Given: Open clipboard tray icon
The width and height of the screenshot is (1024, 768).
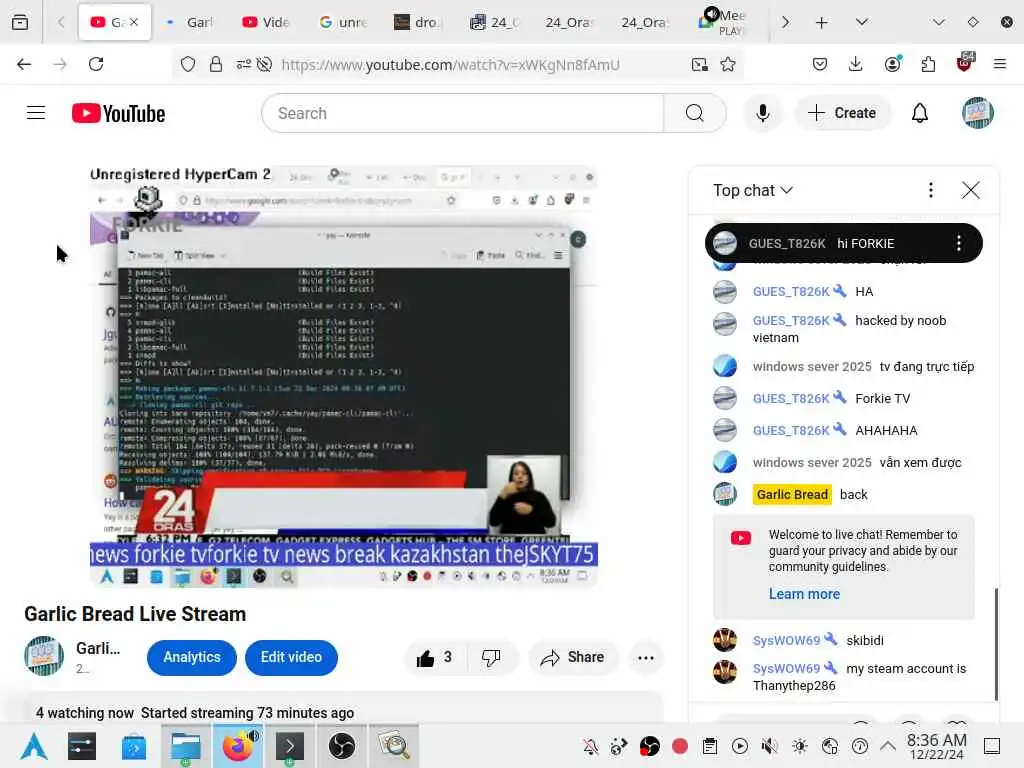Looking at the screenshot, I should (710, 746).
